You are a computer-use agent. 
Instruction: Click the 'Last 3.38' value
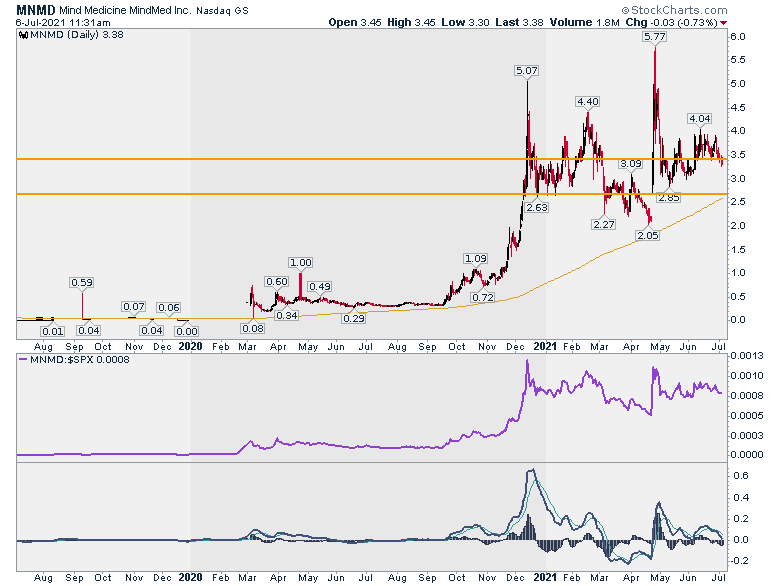pyautogui.click(x=519, y=22)
